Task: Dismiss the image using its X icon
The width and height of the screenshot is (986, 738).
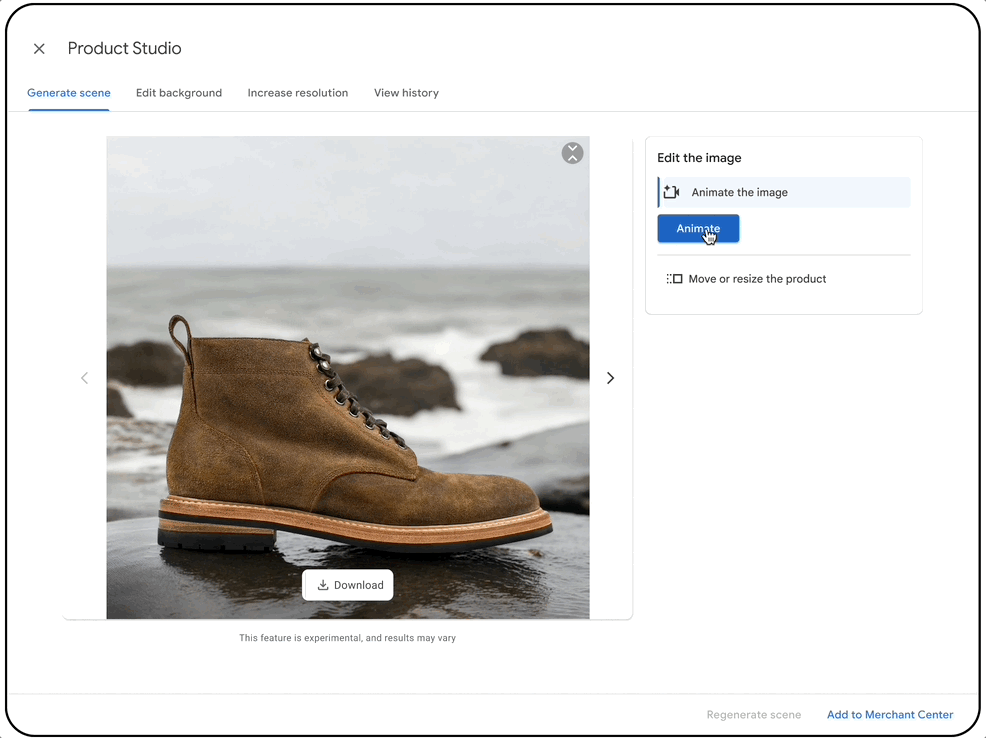Action: (572, 153)
